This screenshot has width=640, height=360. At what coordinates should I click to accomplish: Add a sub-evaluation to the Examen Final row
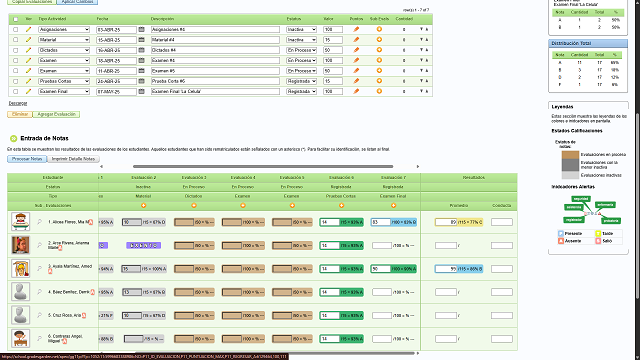[379, 91]
